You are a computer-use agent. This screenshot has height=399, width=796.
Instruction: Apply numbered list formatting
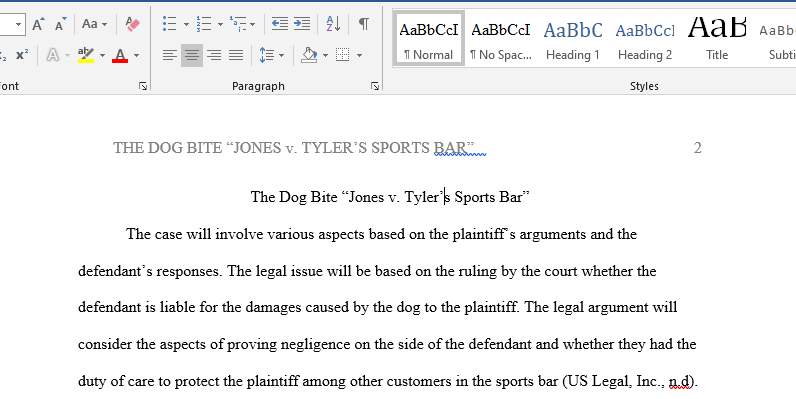click(204, 24)
